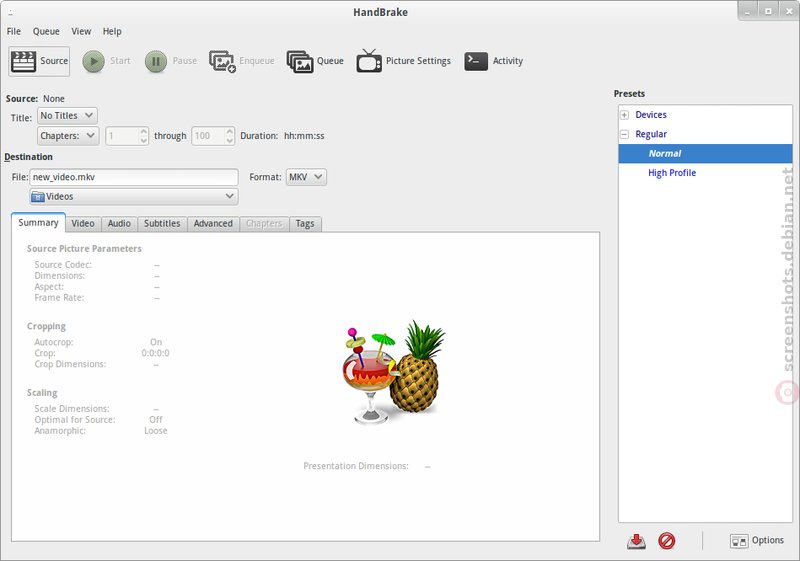Open the MKV format dropdown

(306, 177)
